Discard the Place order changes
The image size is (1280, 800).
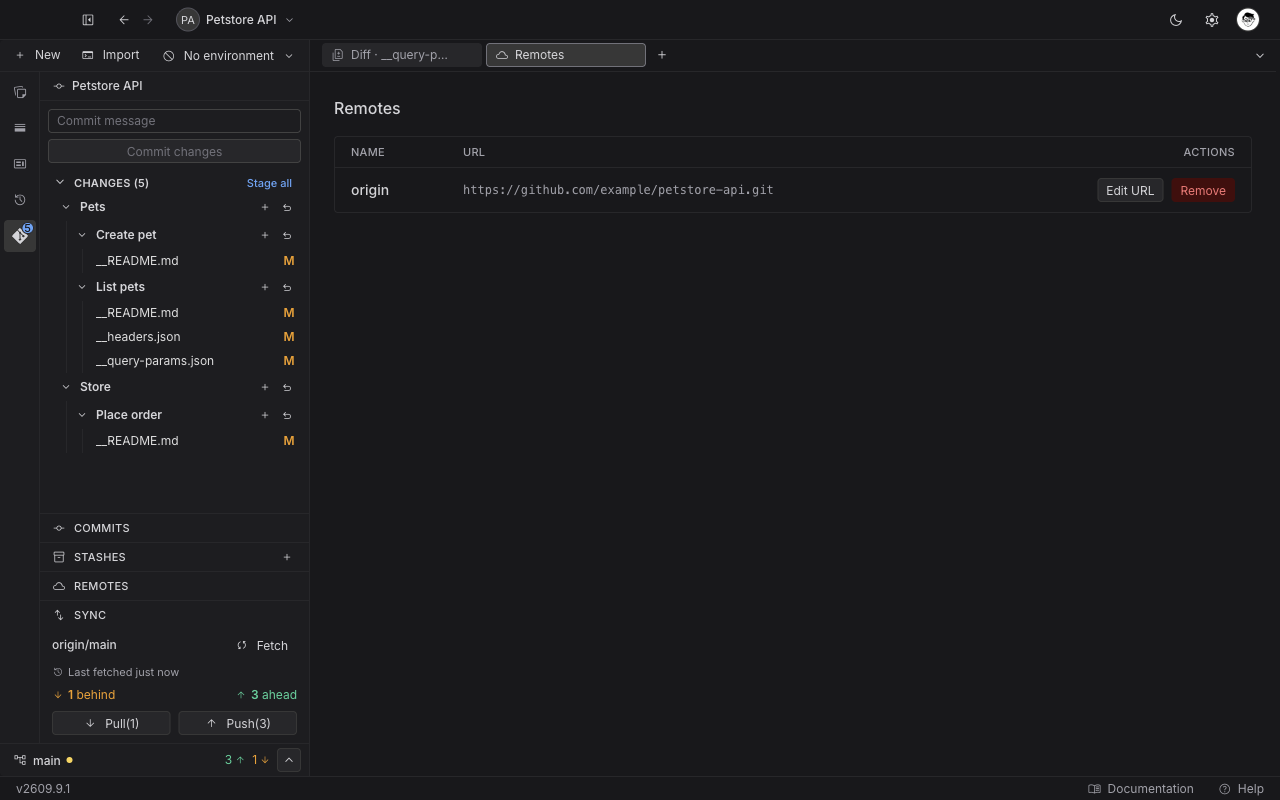[287, 415]
